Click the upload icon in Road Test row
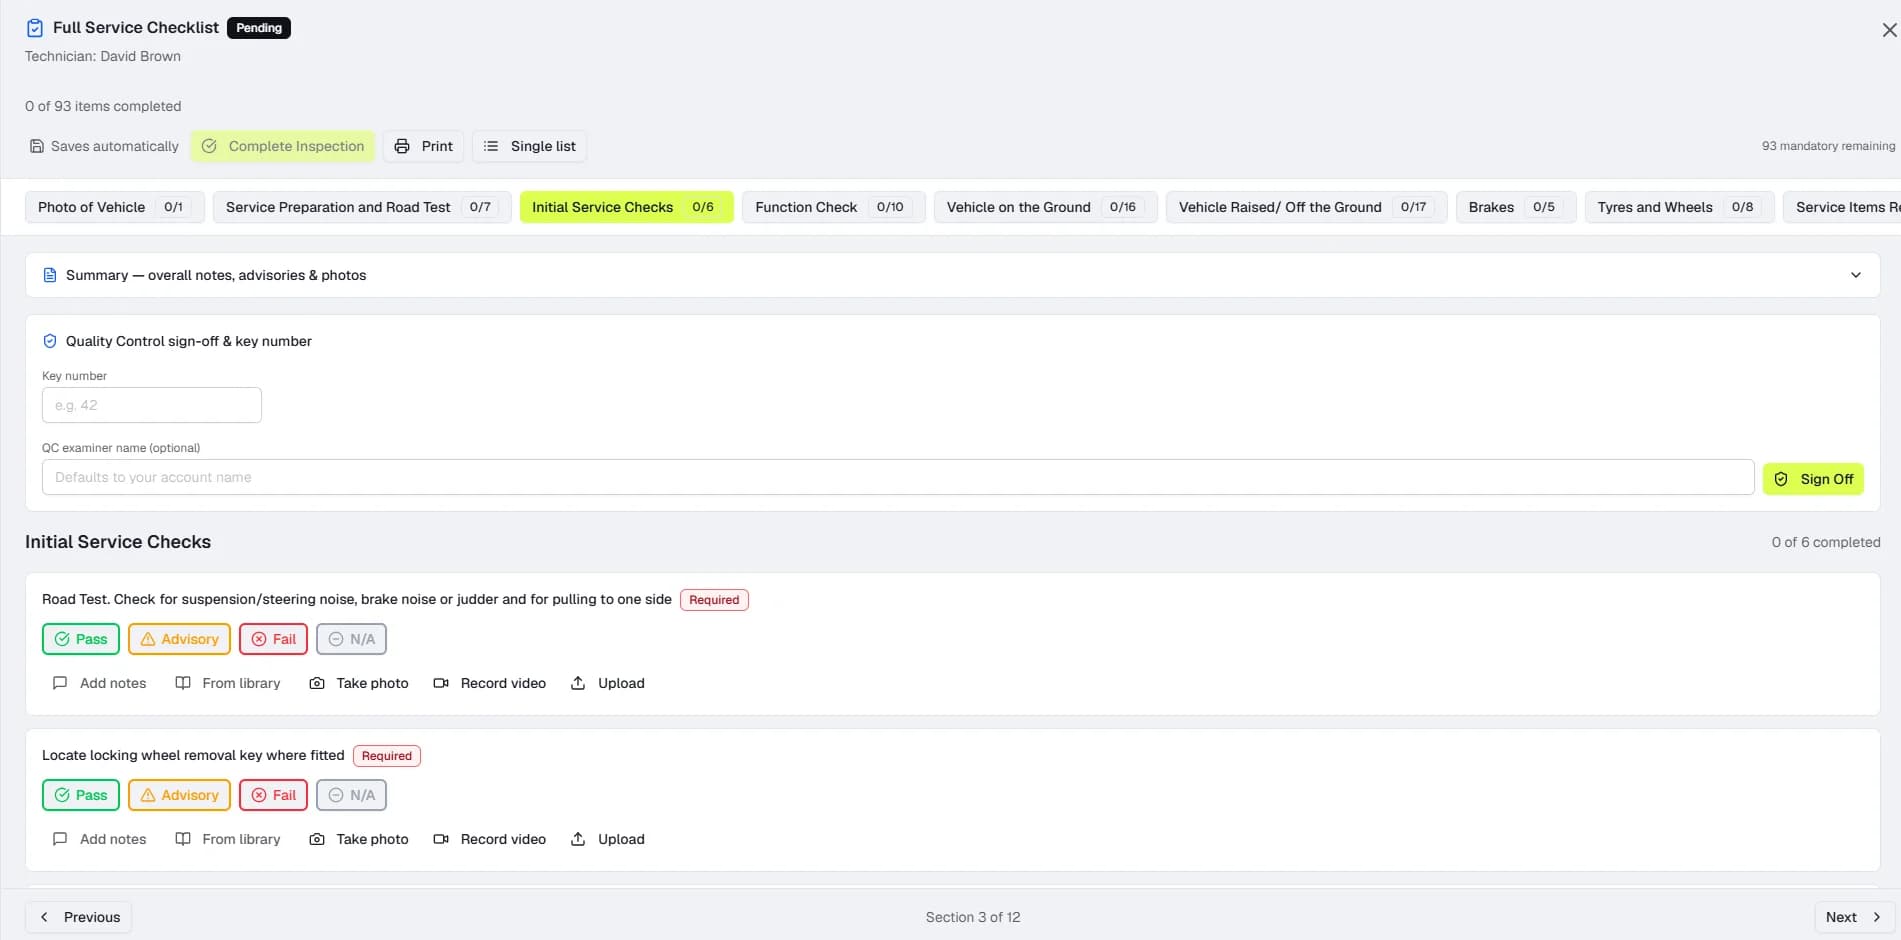Viewport: 1901px width, 940px height. click(x=578, y=683)
